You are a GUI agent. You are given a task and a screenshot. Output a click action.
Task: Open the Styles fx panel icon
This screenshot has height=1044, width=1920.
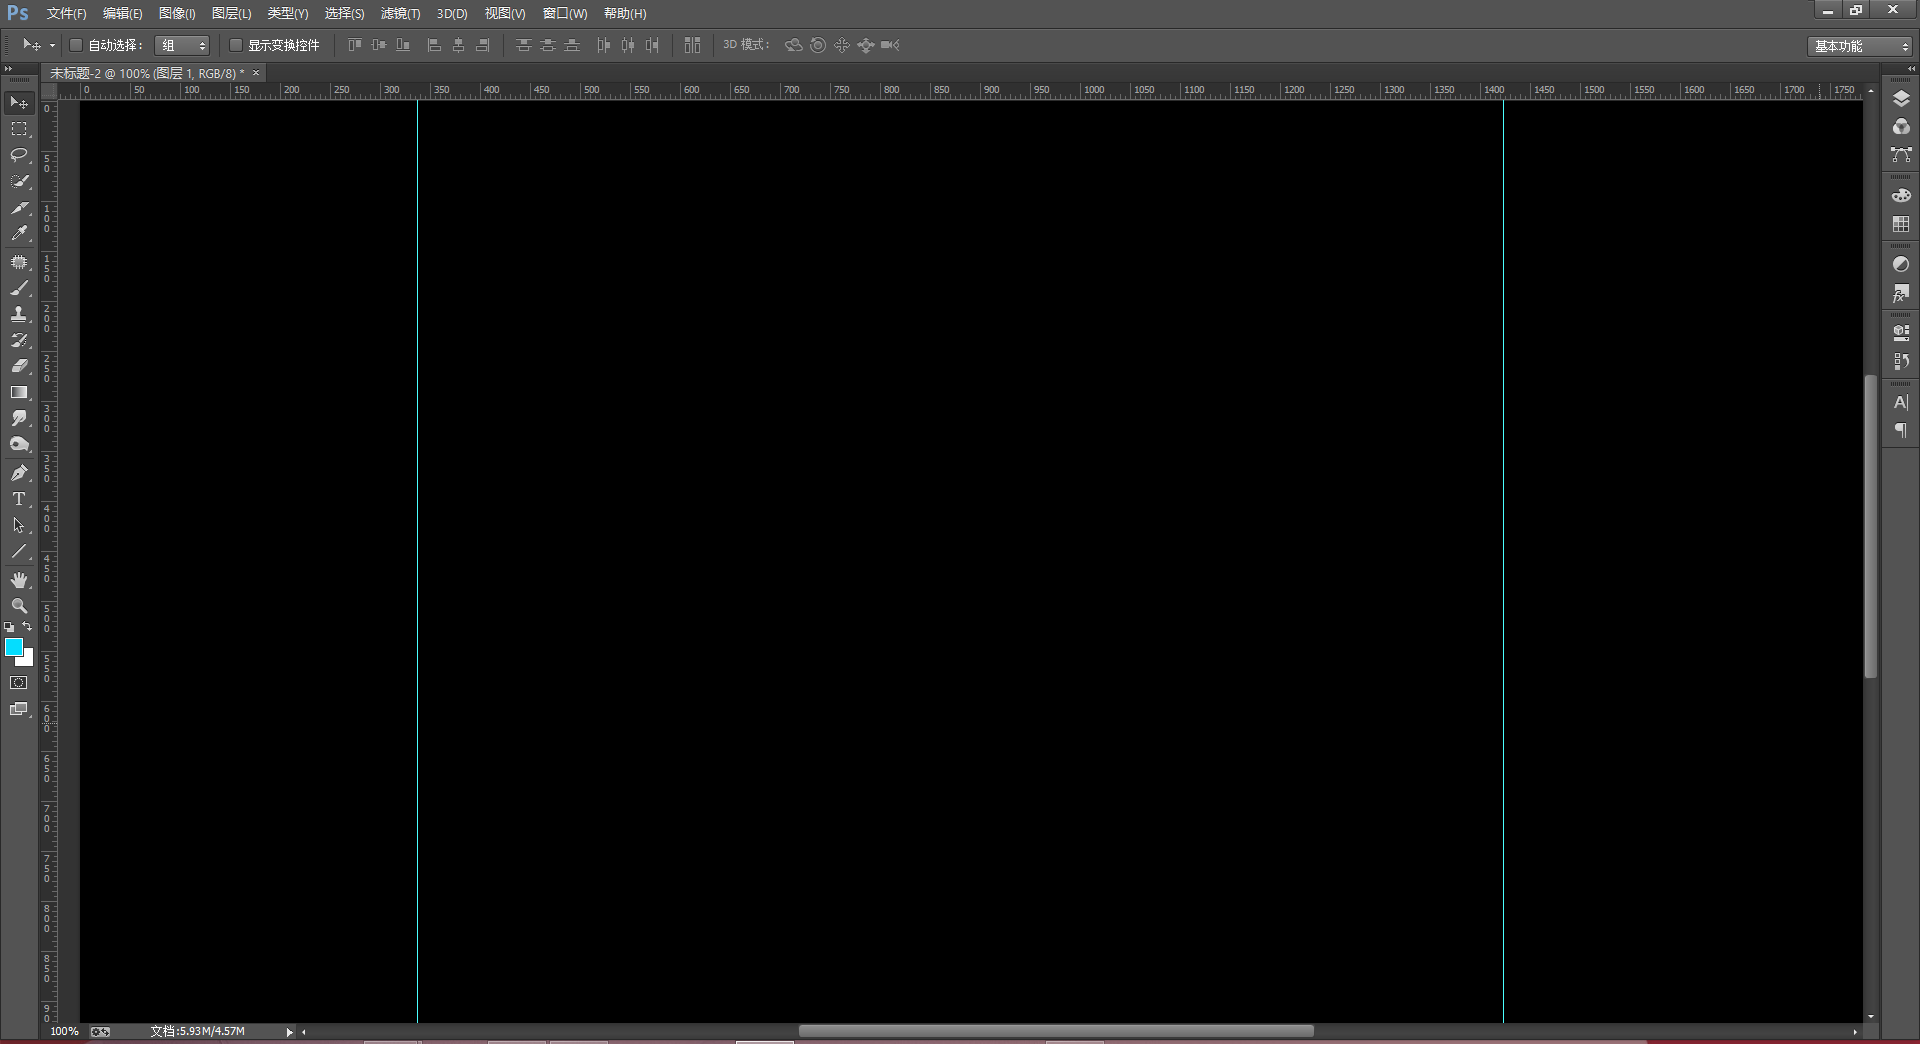coord(1901,293)
